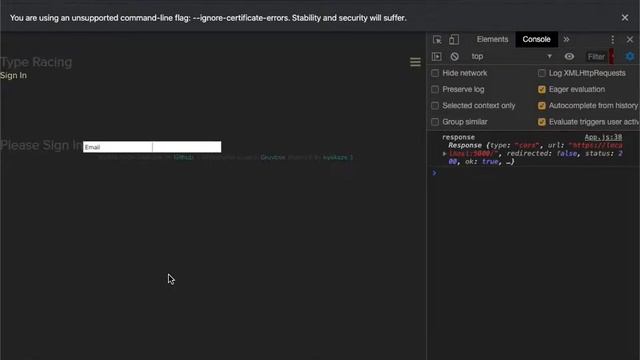This screenshot has width=640, height=360.
Task: Clear the console
Action: coord(454,57)
